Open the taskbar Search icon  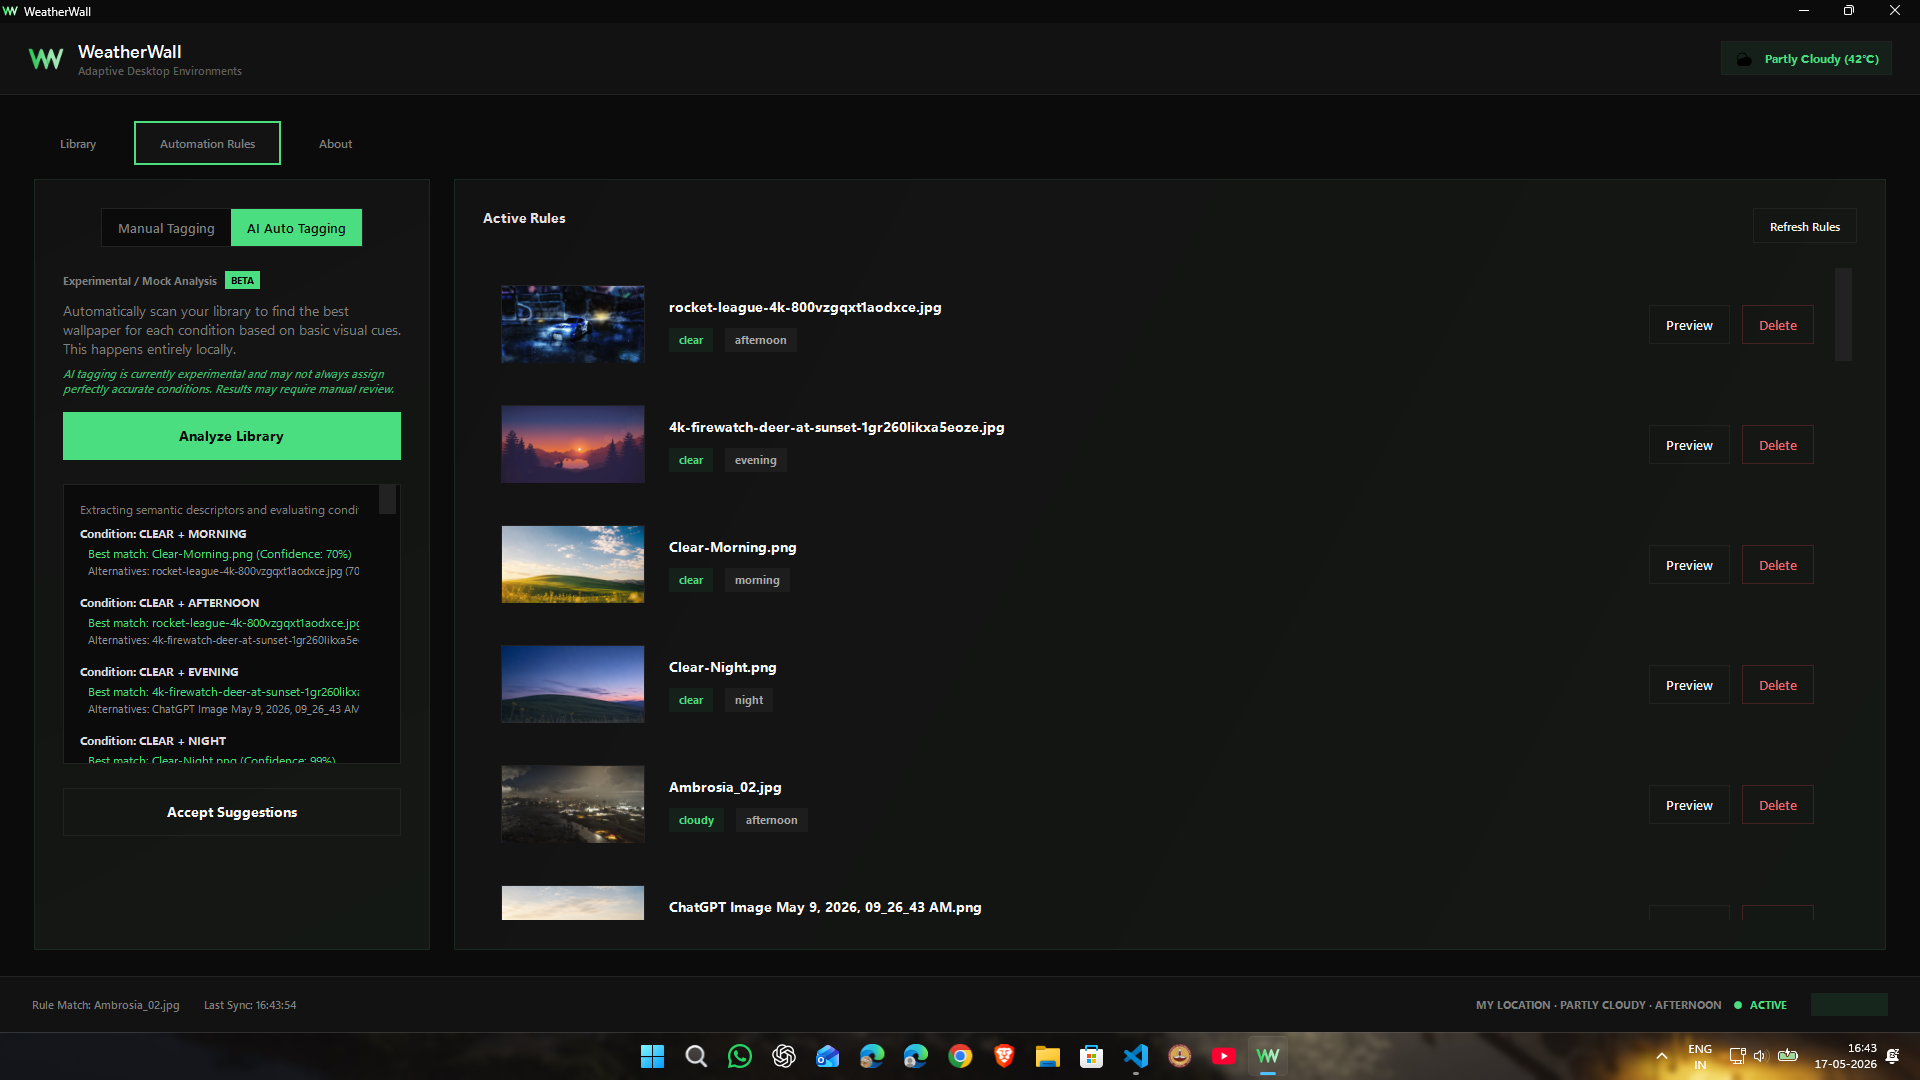tap(696, 1056)
